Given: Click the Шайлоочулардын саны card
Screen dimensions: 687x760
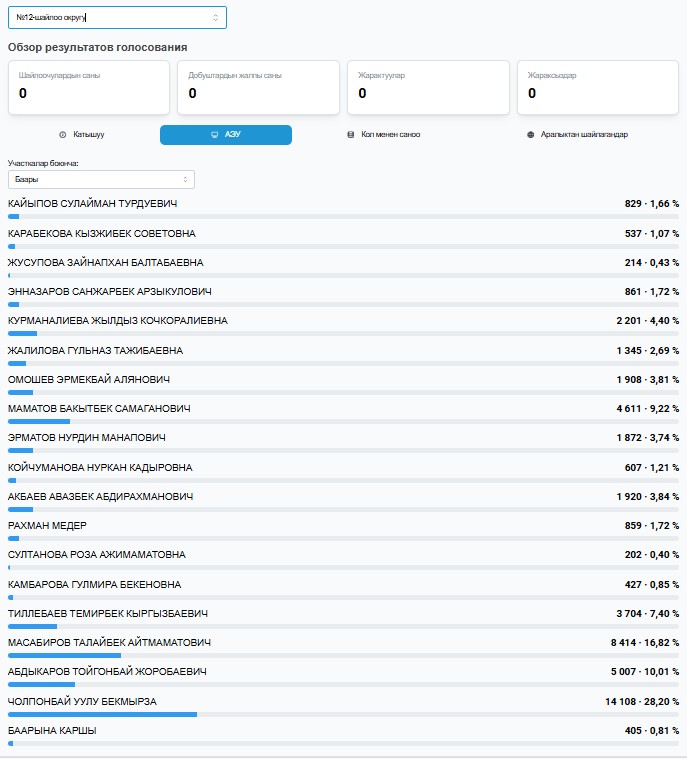Looking at the screenshot, I should (x=89, y=86).
